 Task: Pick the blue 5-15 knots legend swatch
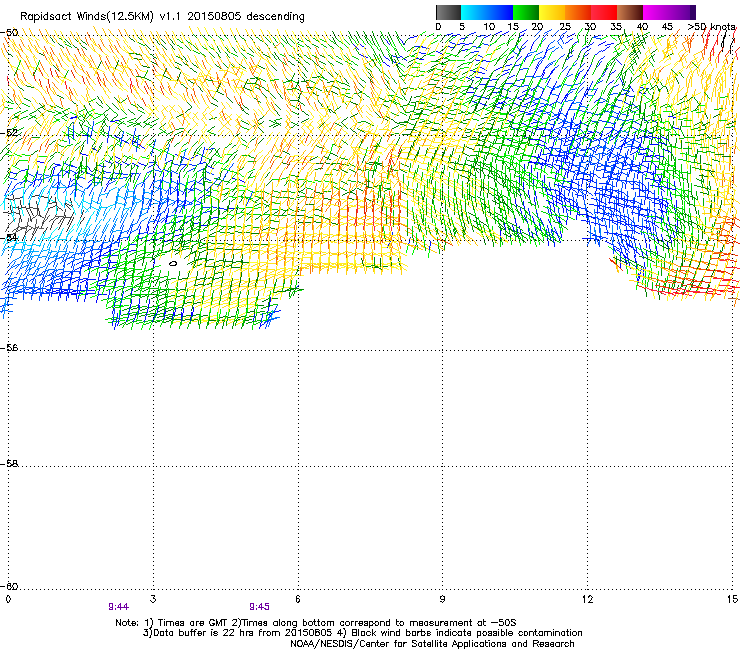click(487, 12)
